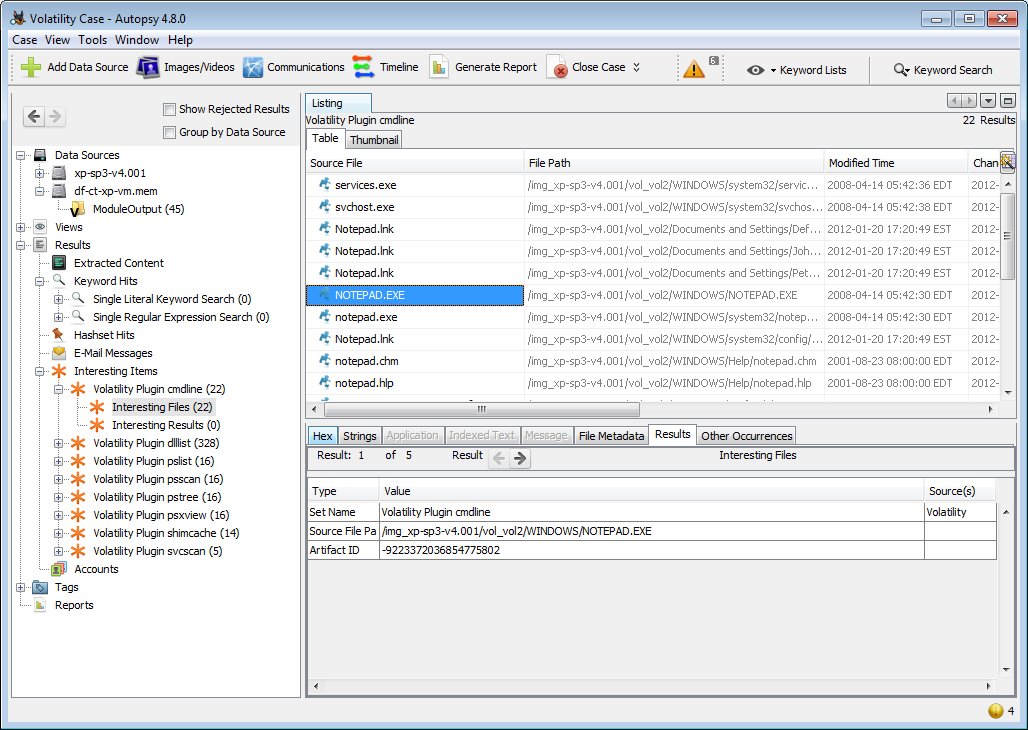Switch to the Thumbnail tab
This screenshot has height=730, width=1028.
click(x=374, y=140)
